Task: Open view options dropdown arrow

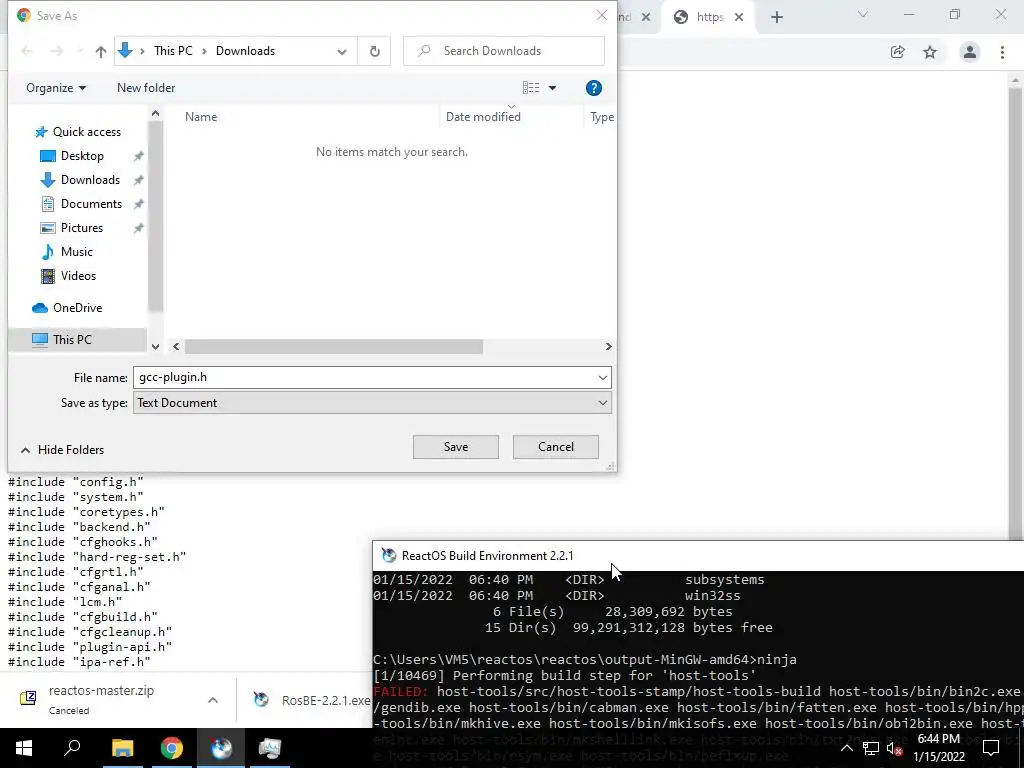Action: (552, 88)
